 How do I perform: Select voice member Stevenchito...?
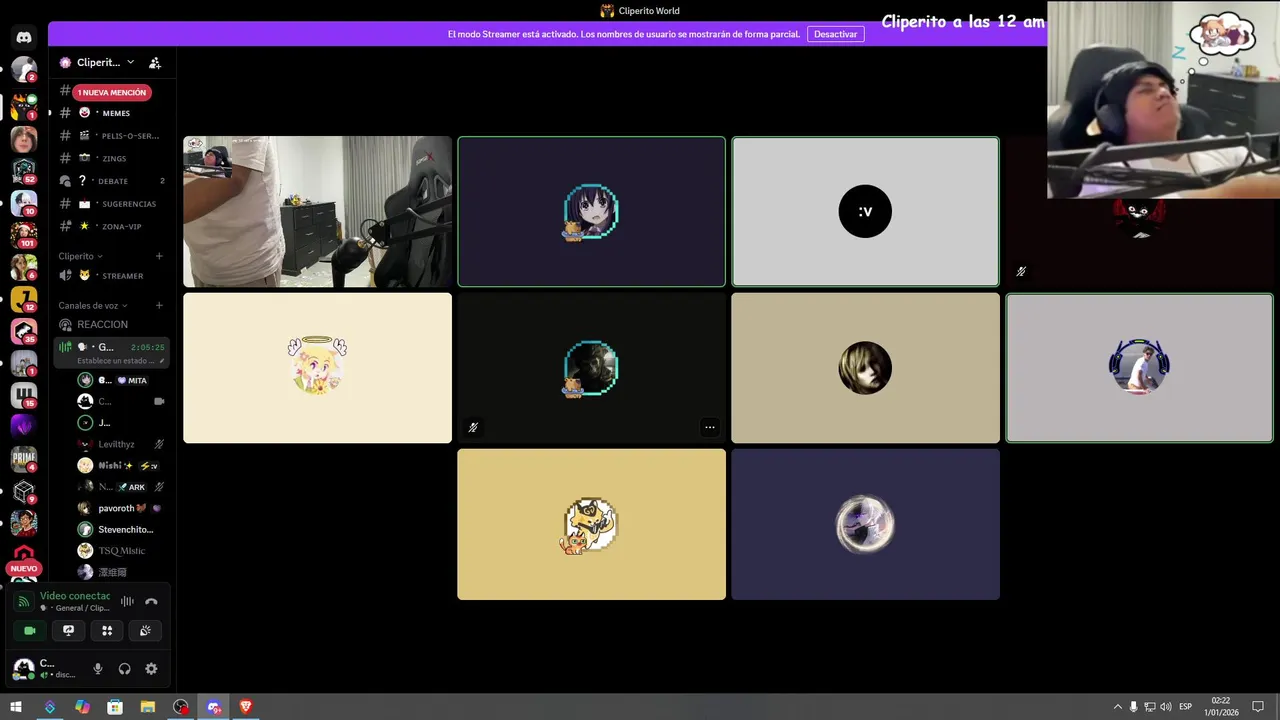[x=121, y=529]
